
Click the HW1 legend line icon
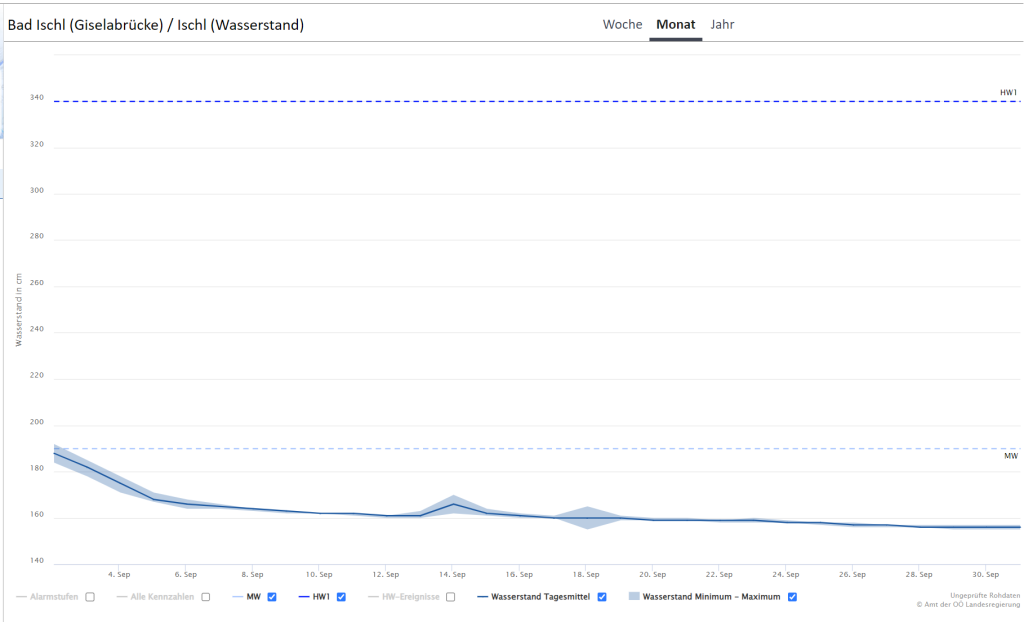pos(304,597)
